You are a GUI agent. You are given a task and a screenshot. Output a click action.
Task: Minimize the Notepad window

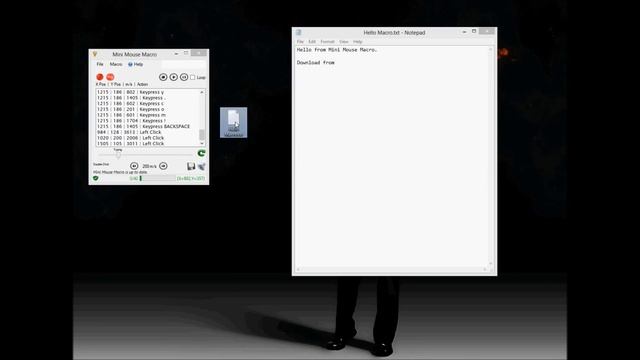pyautogui.click(x=464, y=31)
